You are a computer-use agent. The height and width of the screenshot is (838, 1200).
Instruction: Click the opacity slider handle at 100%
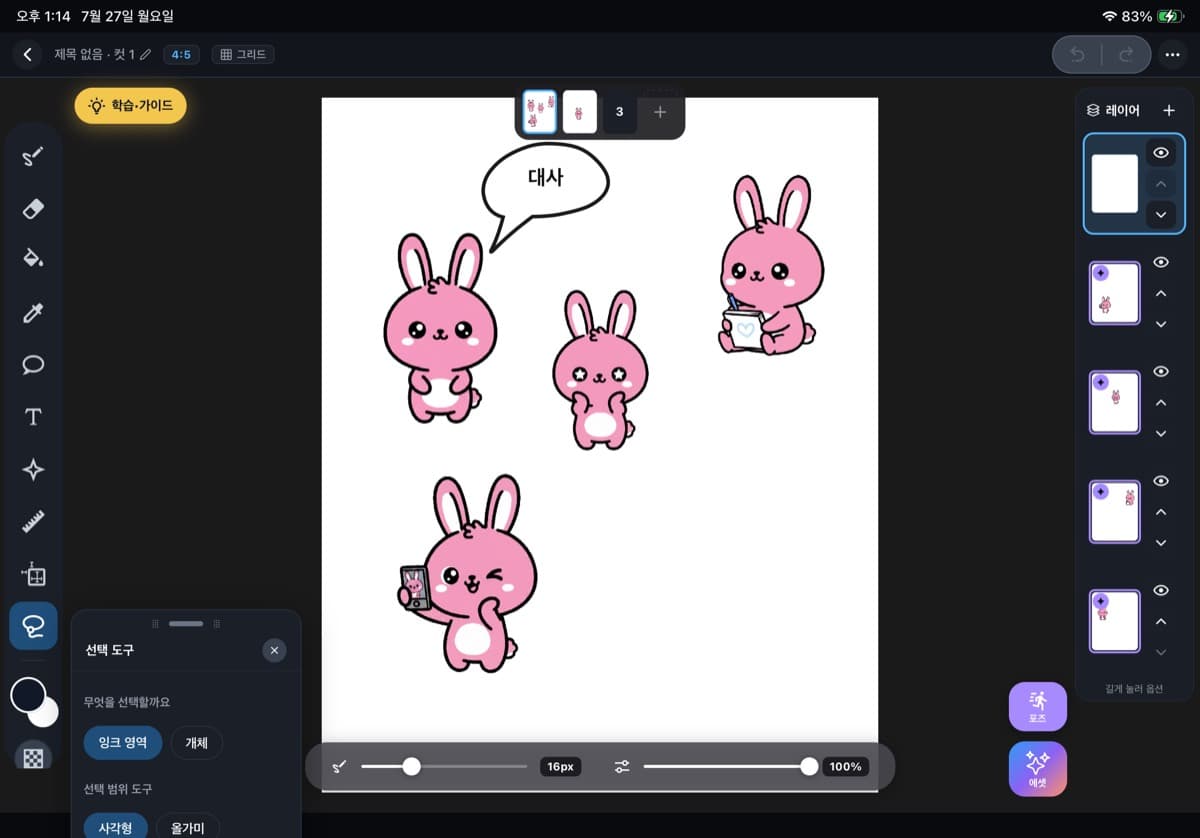[x=809, y=767]
